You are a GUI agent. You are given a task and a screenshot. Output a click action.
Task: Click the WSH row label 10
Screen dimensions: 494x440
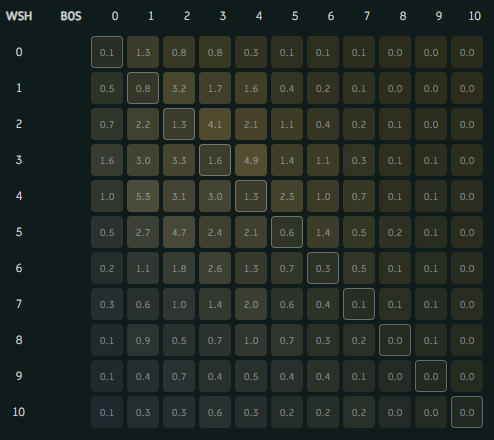pyautogui.click(x=19, y=412)
